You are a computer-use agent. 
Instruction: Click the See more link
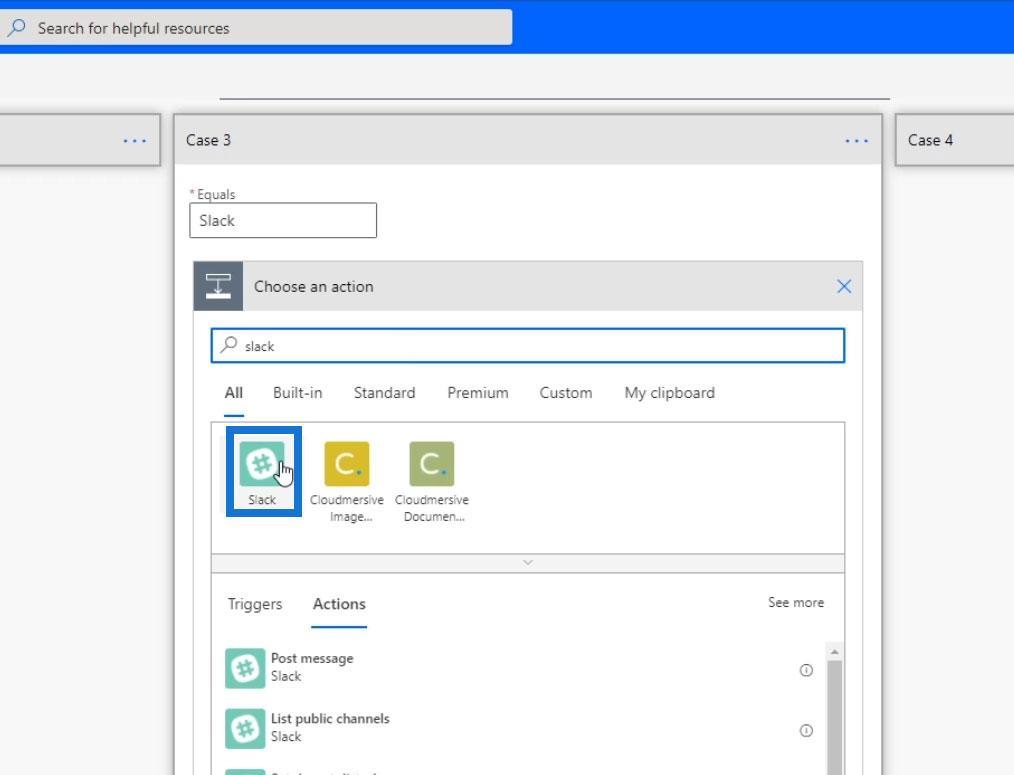795,602
